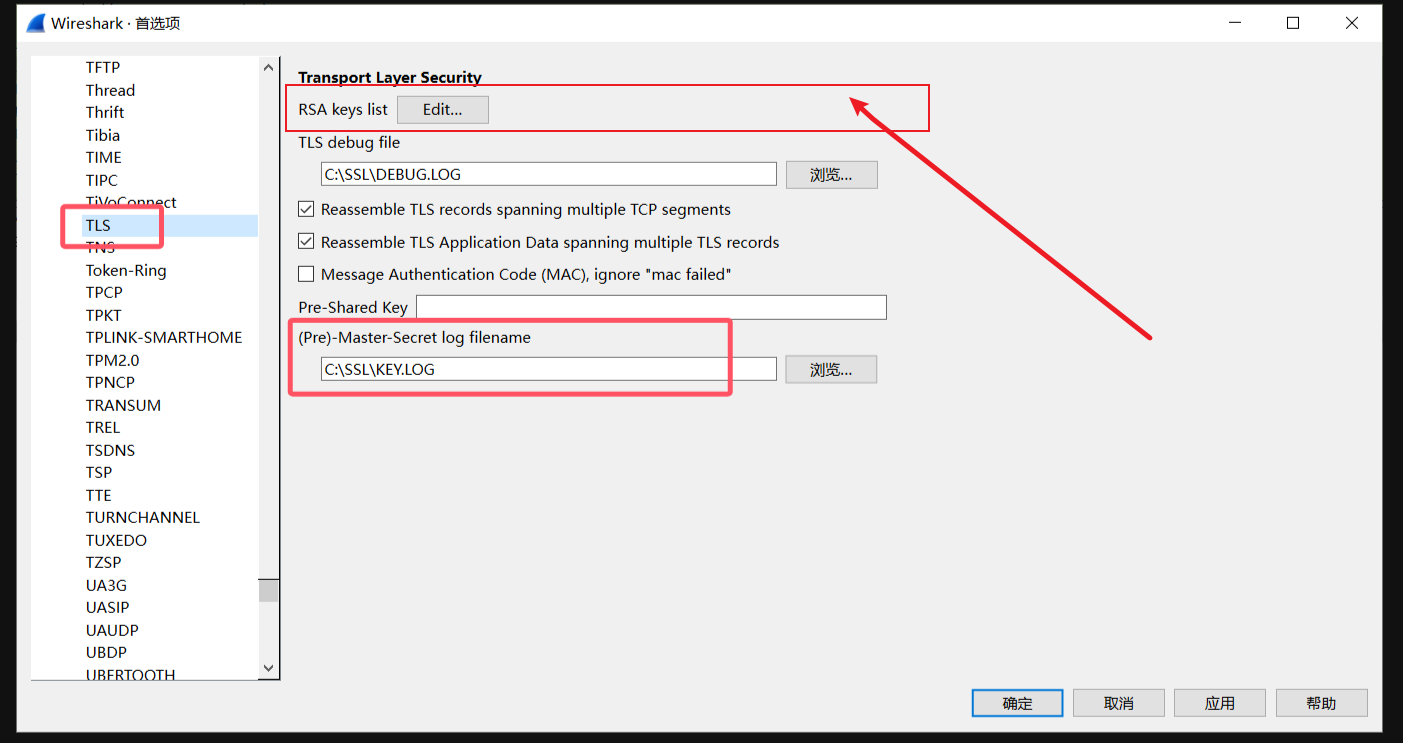Select Token-Ring in the protocol list

point(126,271)
